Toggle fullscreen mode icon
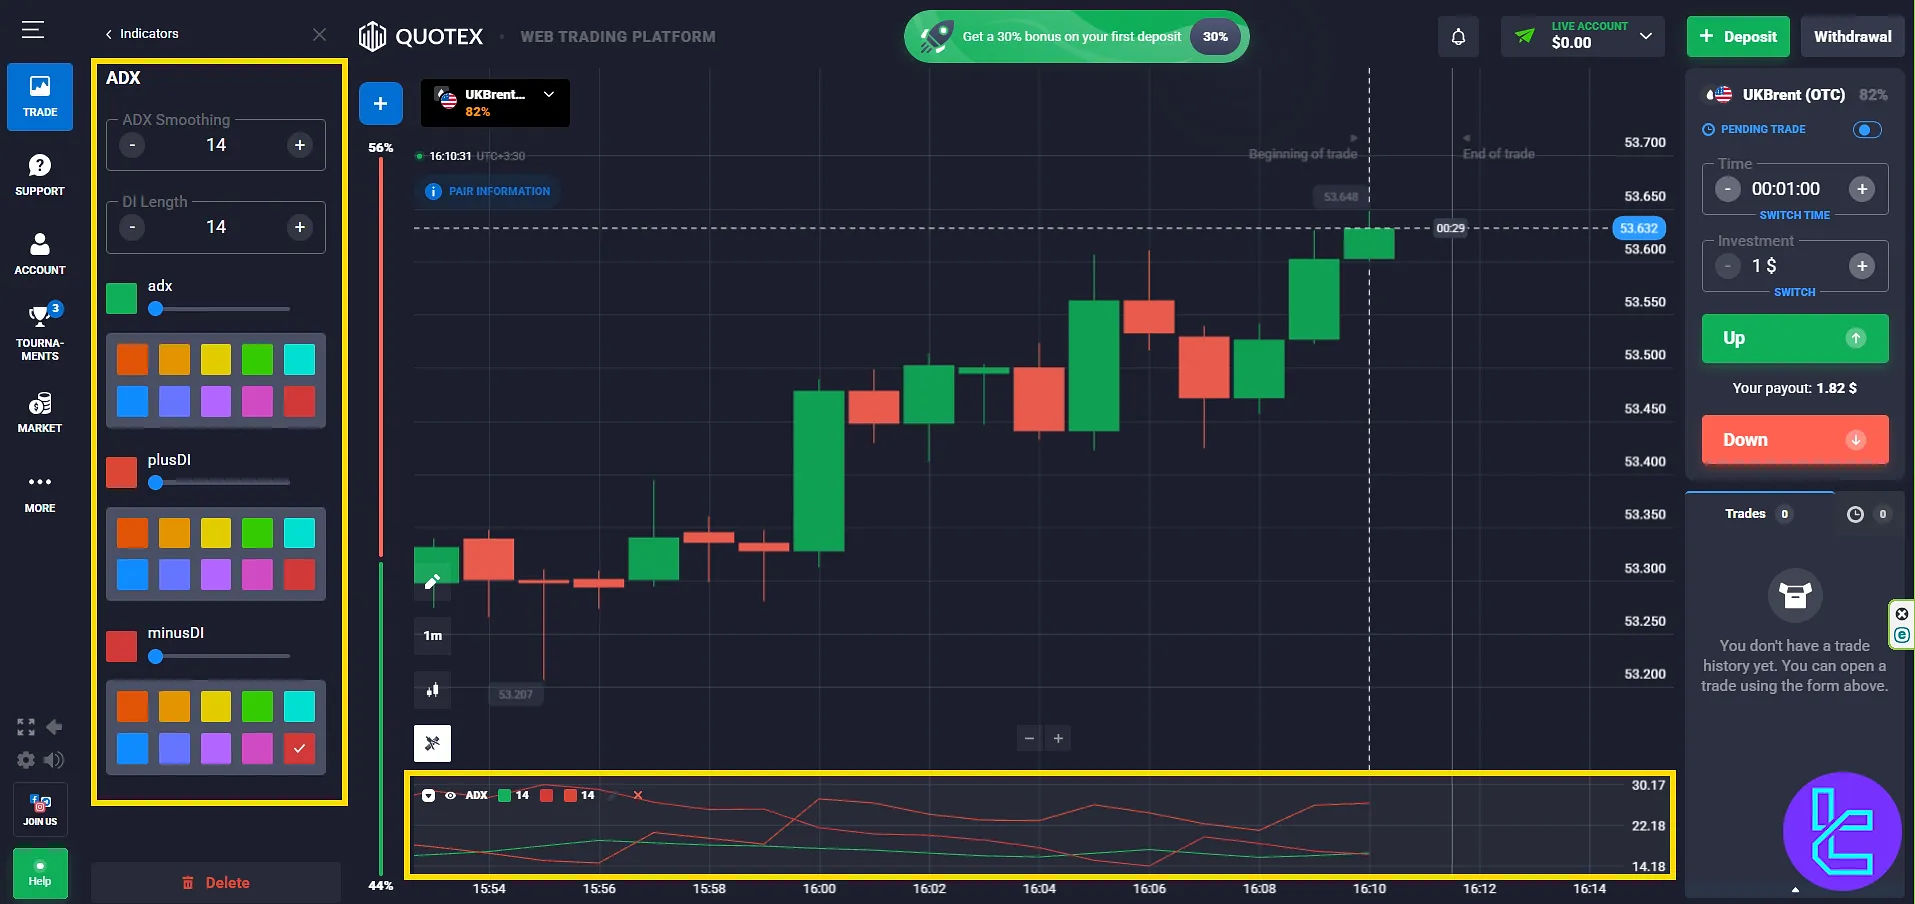 tap(26, 727)
